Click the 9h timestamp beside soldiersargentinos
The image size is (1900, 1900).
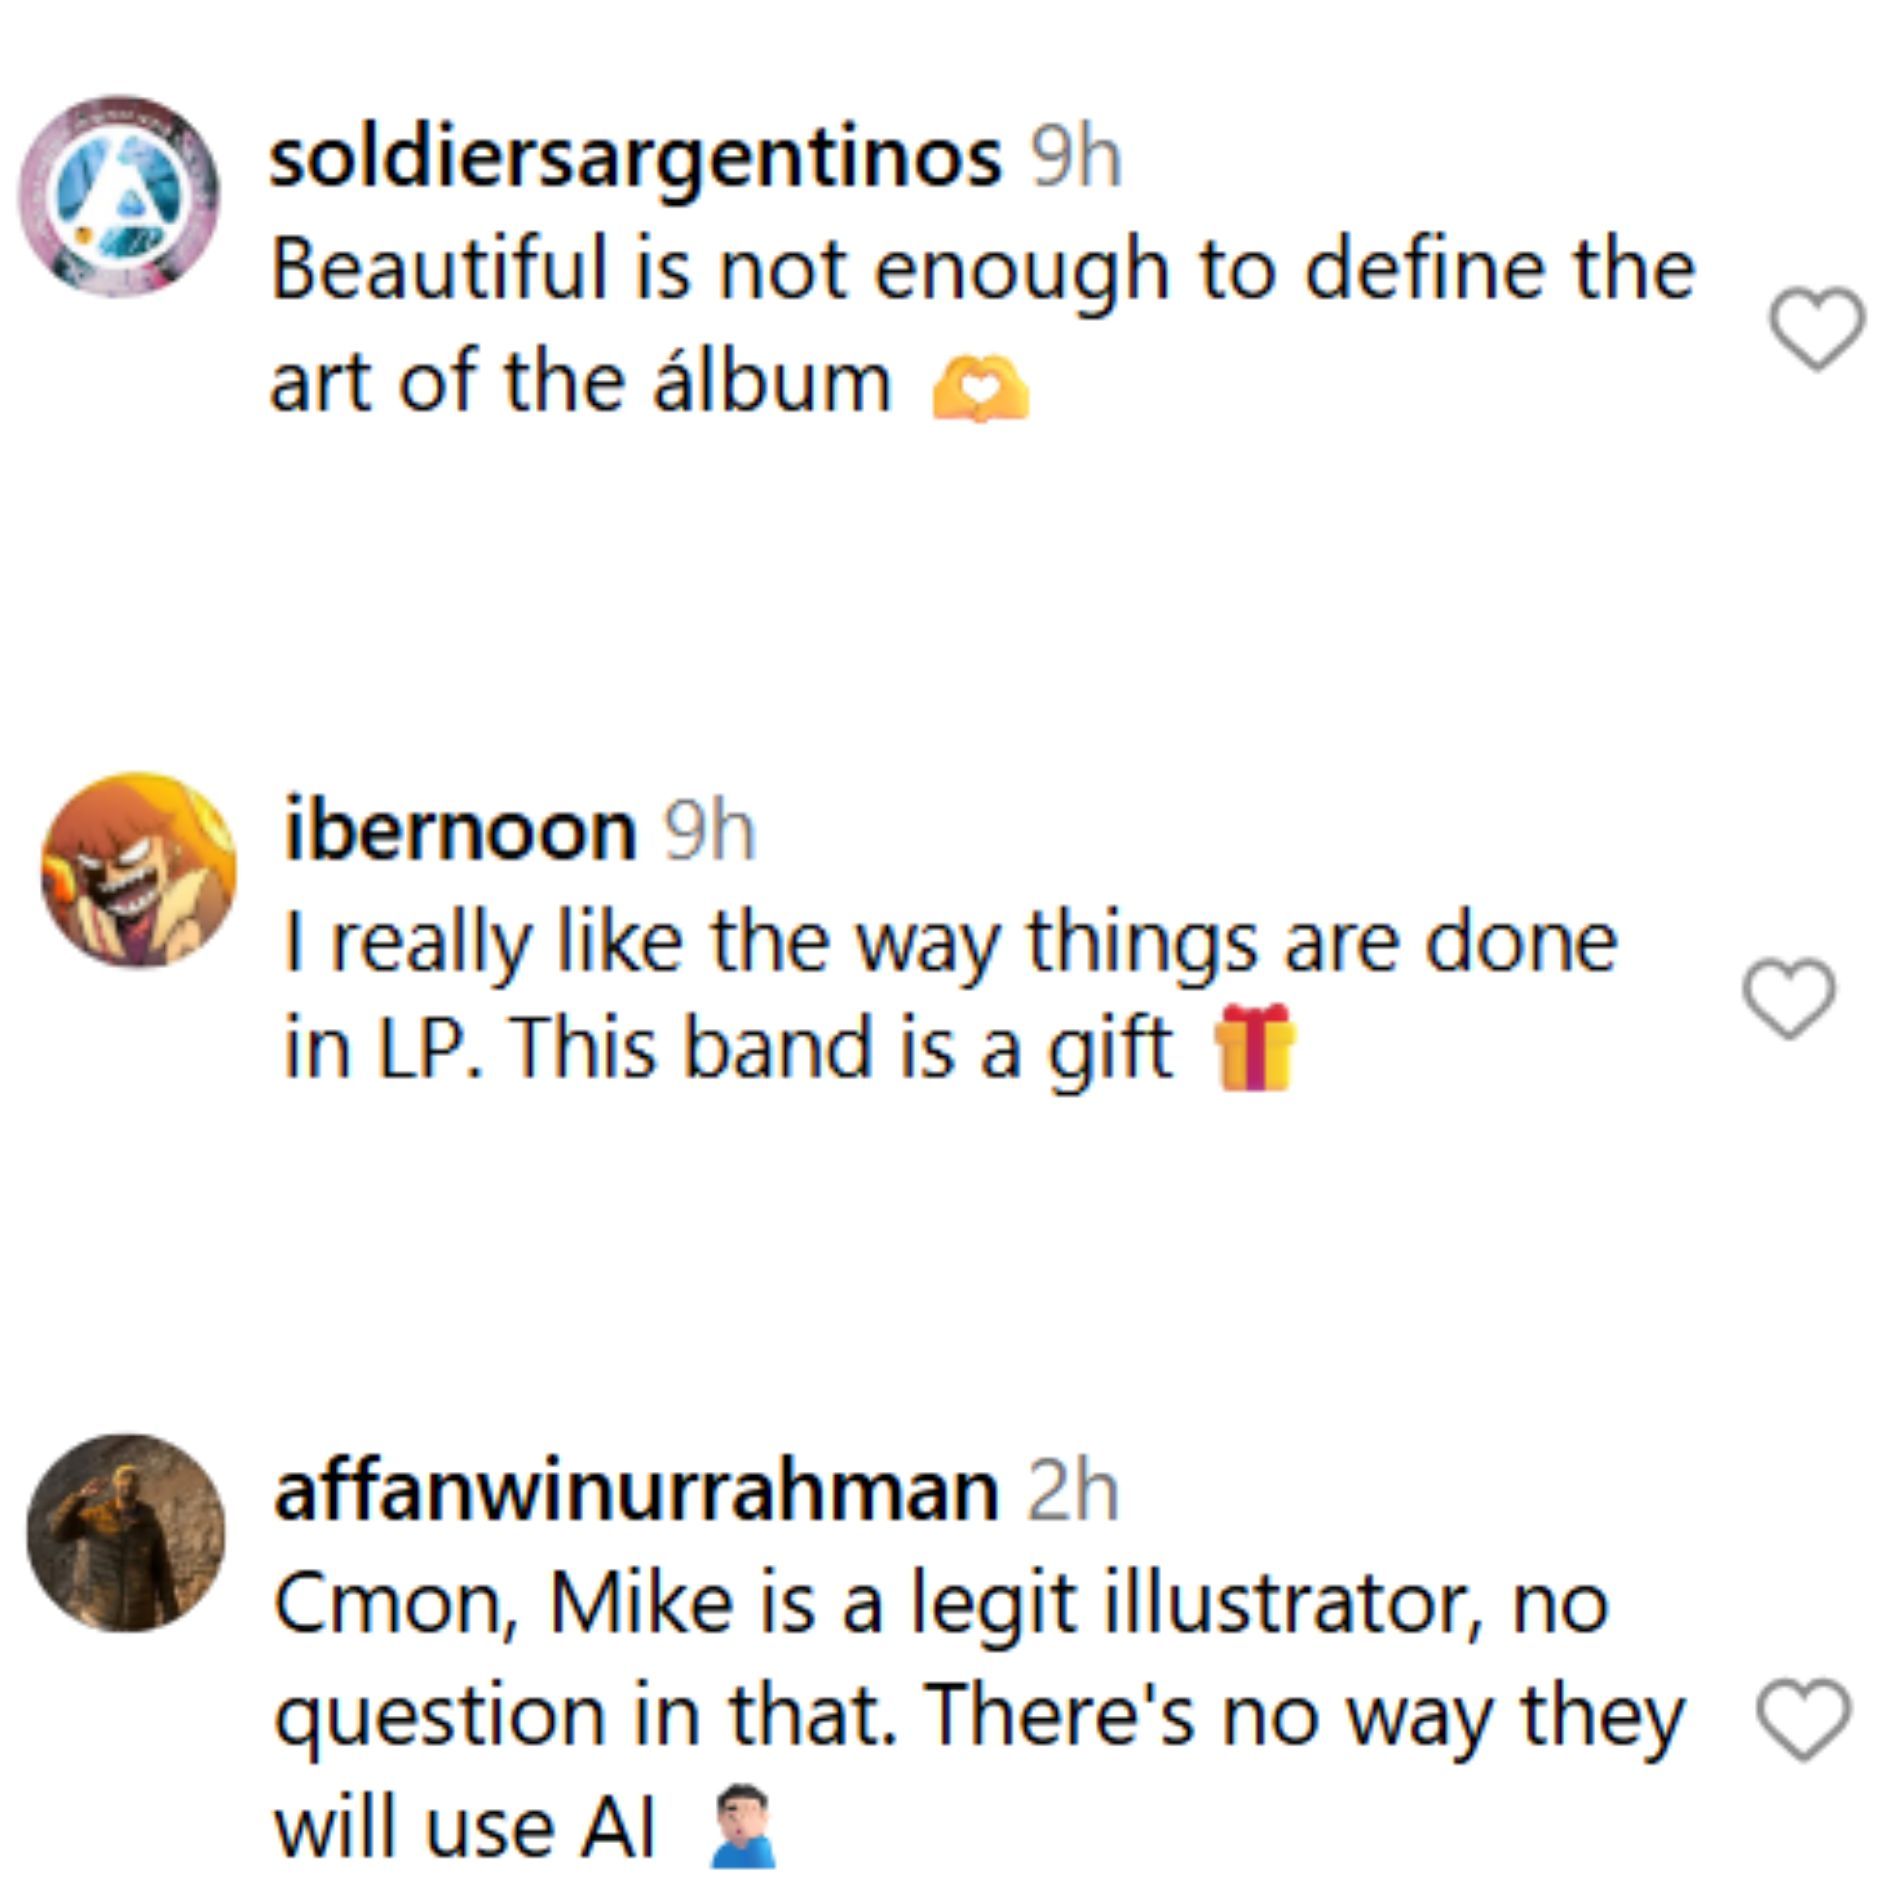[x=1076, y=158]
